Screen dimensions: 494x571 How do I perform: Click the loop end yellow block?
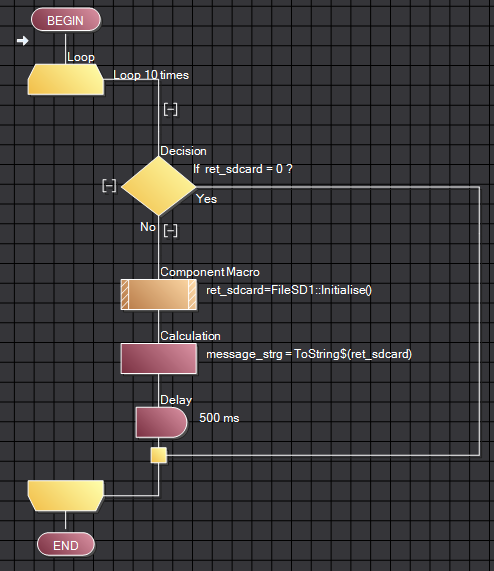click(66, 495)
